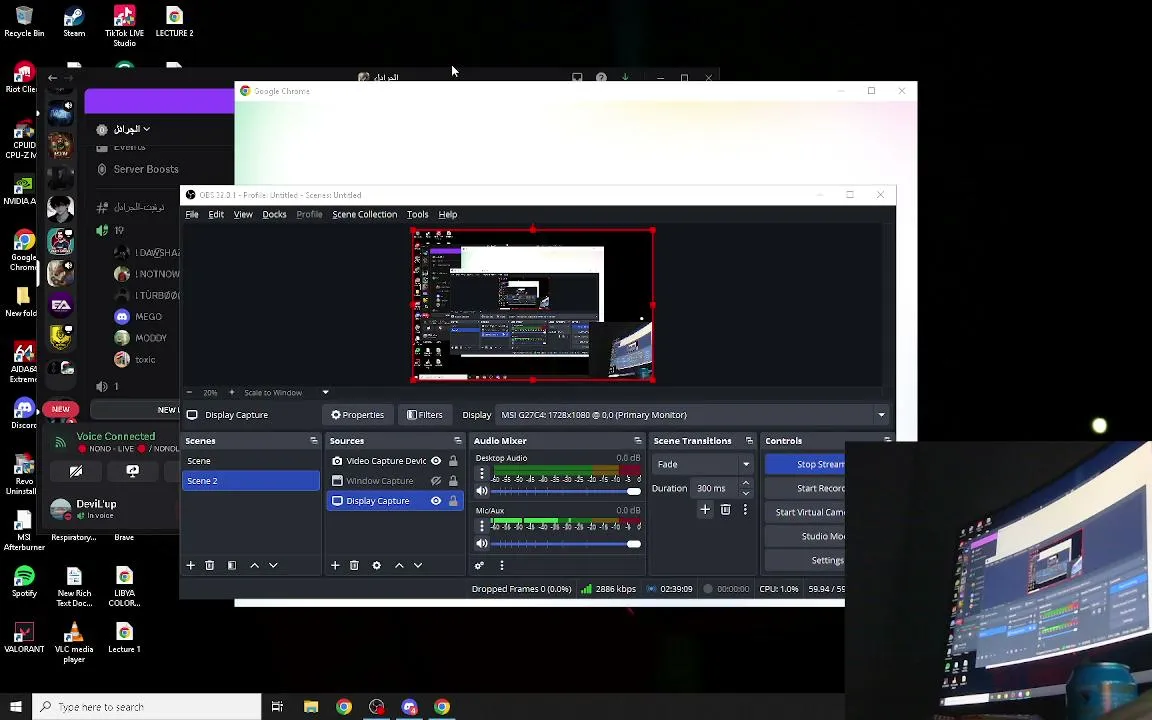Zoom in preview with plus icon
The height and width of the screenshot is (720, 1152).
[232, 392]
